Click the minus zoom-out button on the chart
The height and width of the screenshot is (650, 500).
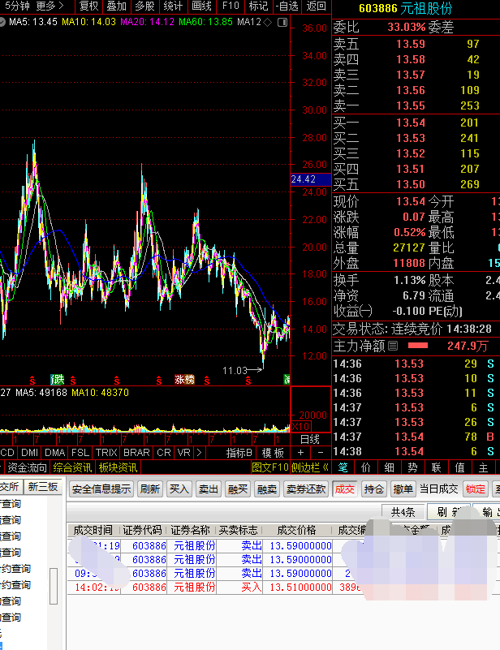pyautogui.click(x=320, y=453)
